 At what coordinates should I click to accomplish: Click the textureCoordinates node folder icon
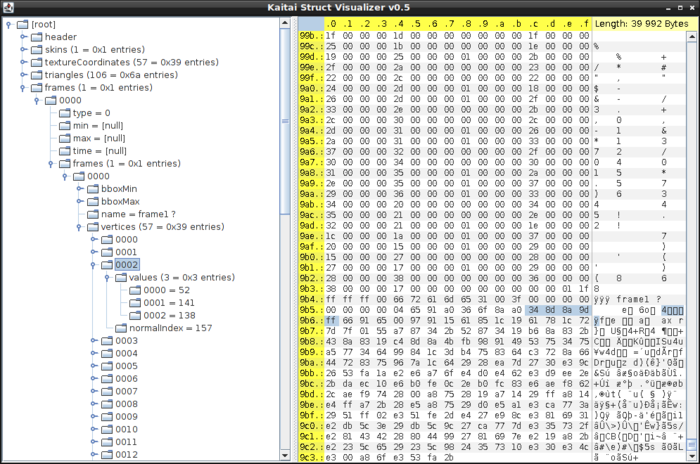35,62
